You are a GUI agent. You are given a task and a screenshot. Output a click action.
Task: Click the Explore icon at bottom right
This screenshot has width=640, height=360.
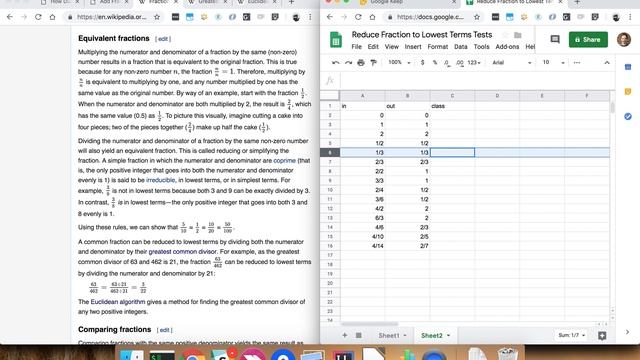pos(602,335)
